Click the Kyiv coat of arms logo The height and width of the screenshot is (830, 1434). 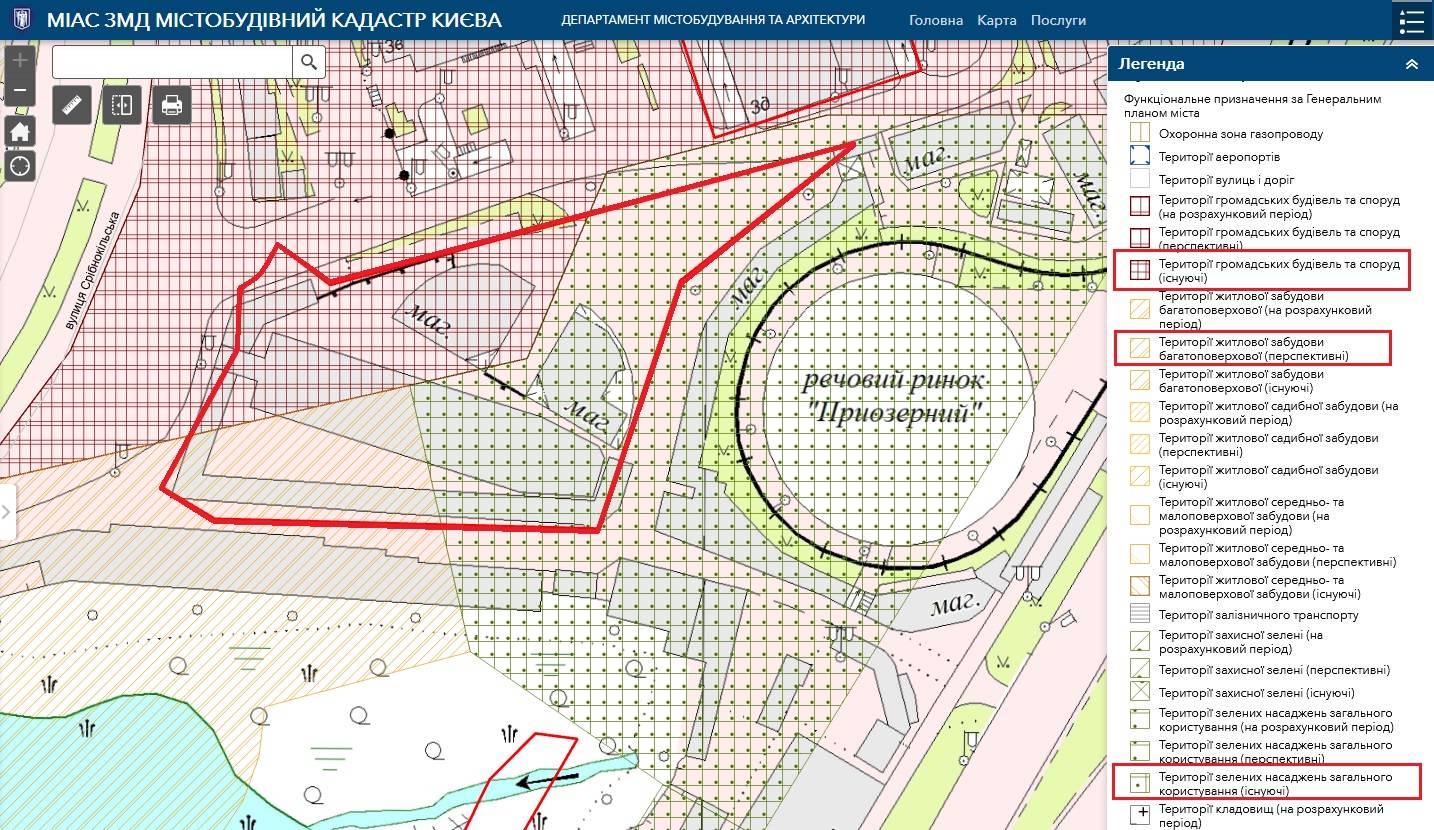coord(22,20)
